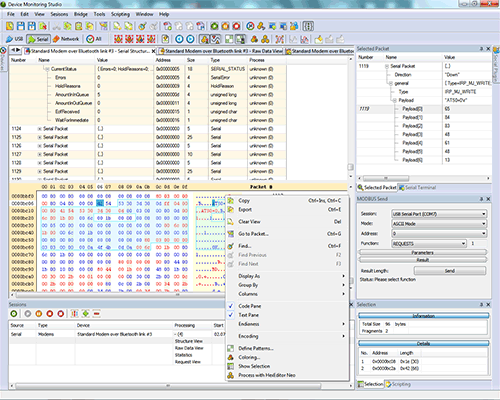This screenshot has width=500, height=400.
Task: Expand Serial Packet row 1124
Action: 39,129
